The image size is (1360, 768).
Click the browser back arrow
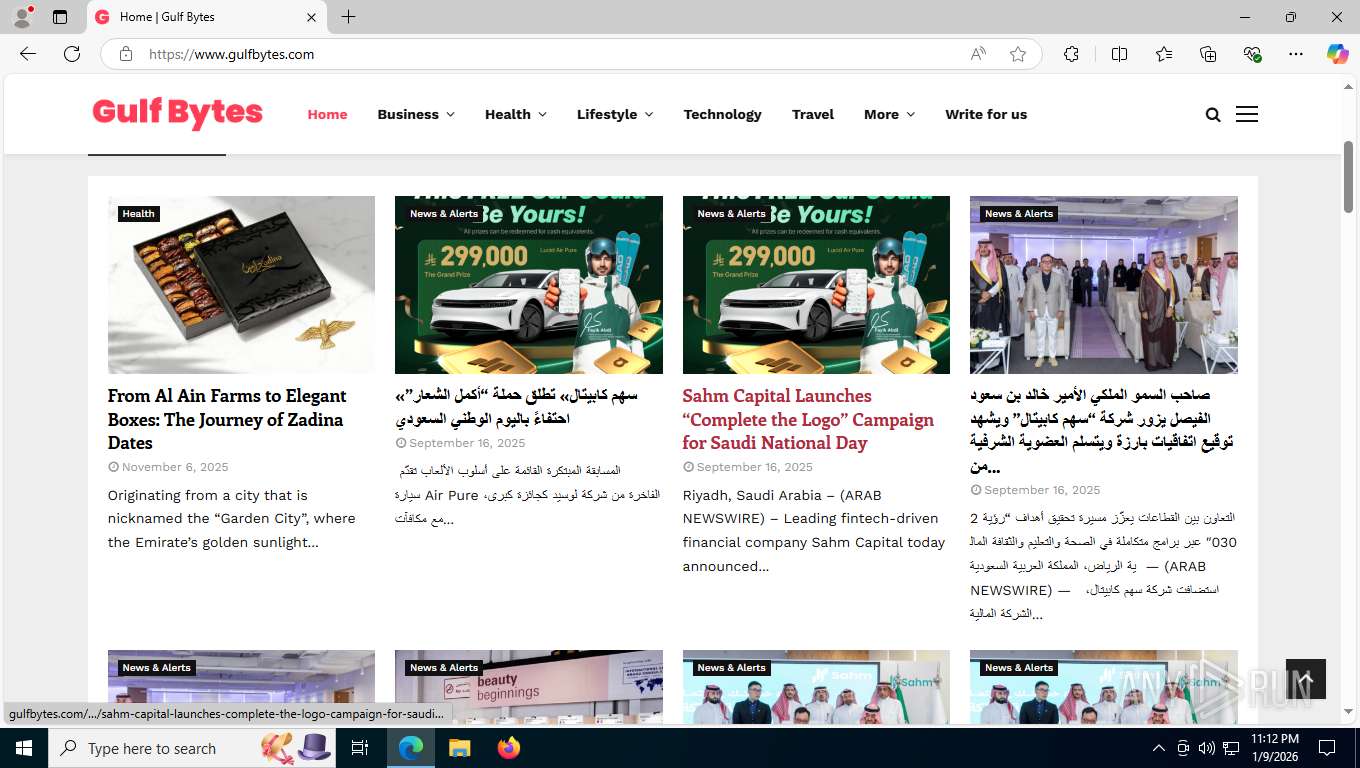coord(28,54)
